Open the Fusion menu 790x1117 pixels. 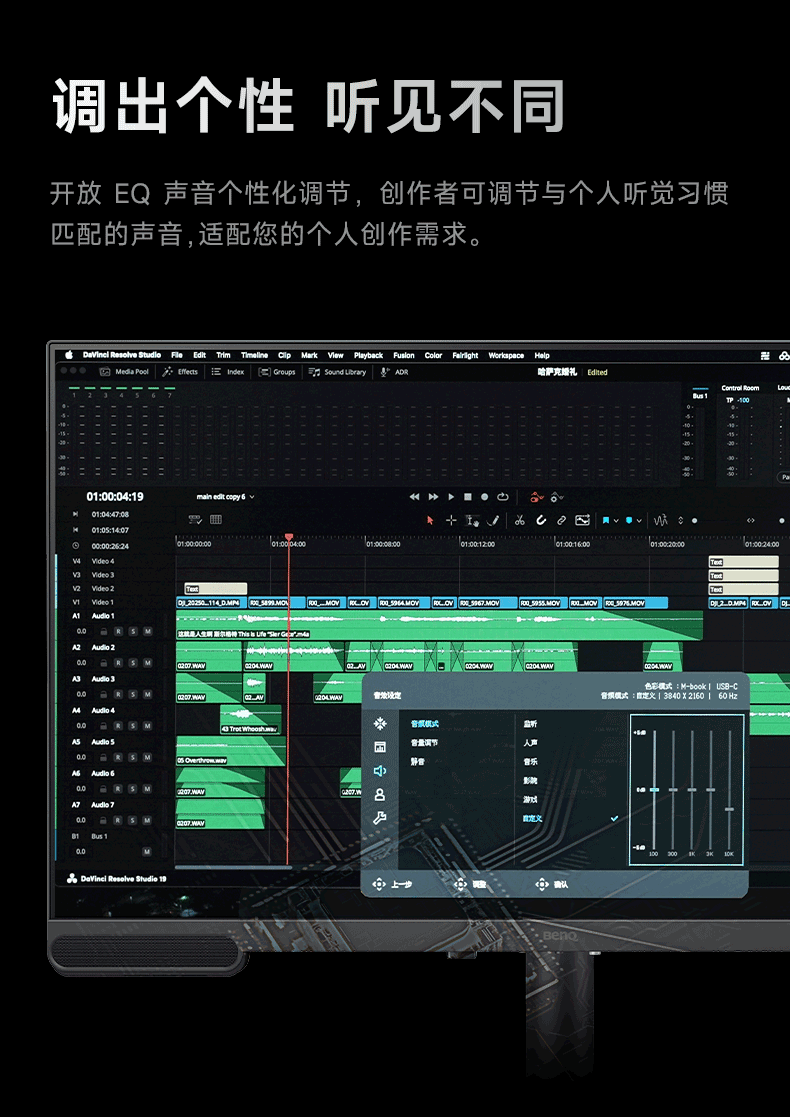pos(404,355)
